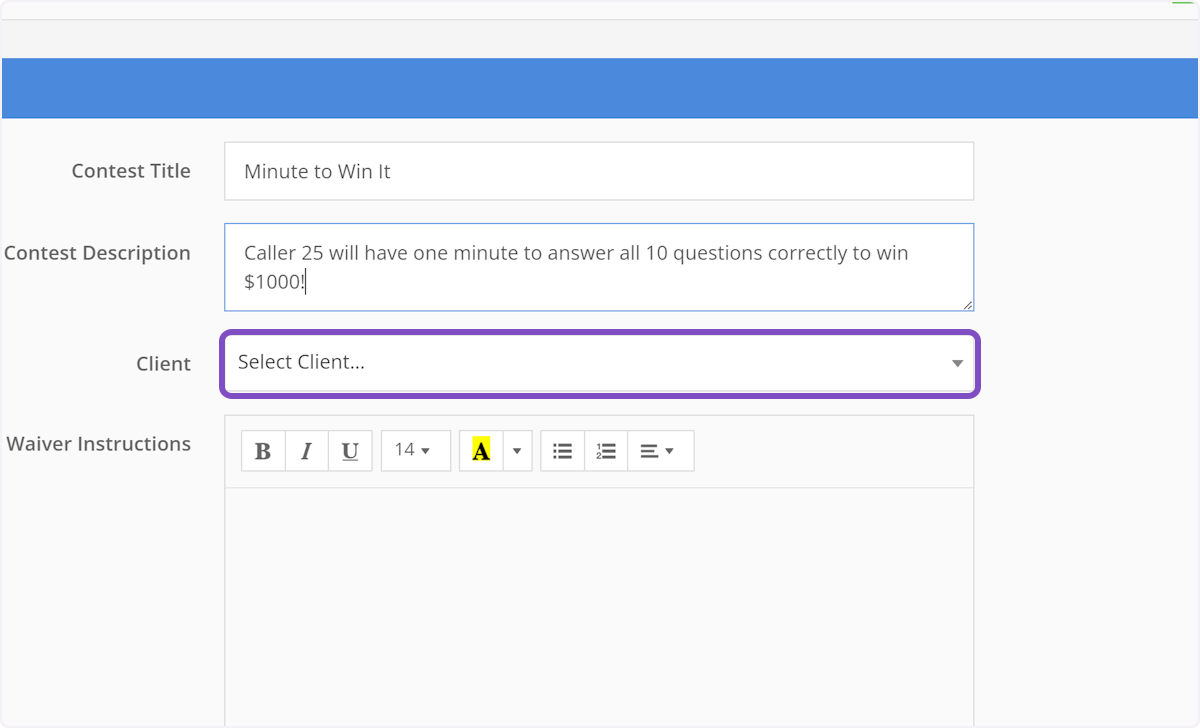Click the description box resize grip
This screenshot has height=728, width=1200.
coord(968,305)
